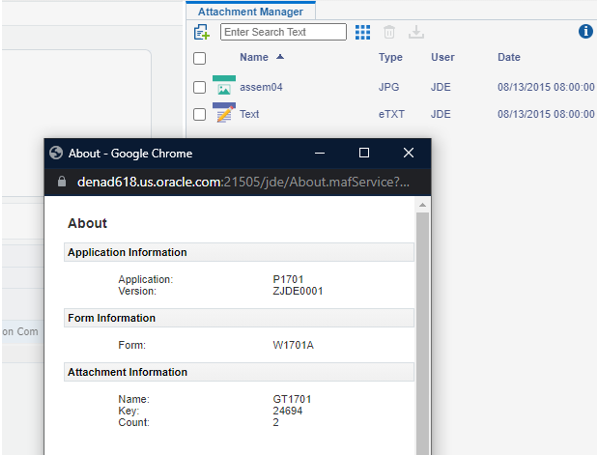
Task: Click JPG type of assem04
Action: (389, 87)
